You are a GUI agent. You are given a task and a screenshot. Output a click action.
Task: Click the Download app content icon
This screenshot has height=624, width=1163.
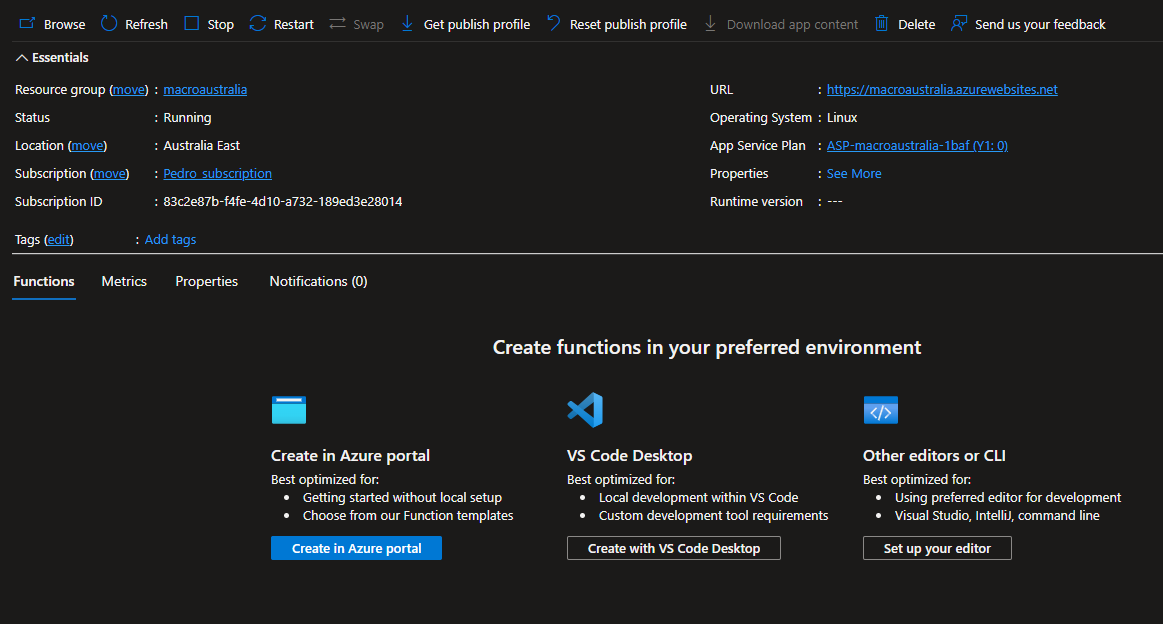click(x=711, y=24)
